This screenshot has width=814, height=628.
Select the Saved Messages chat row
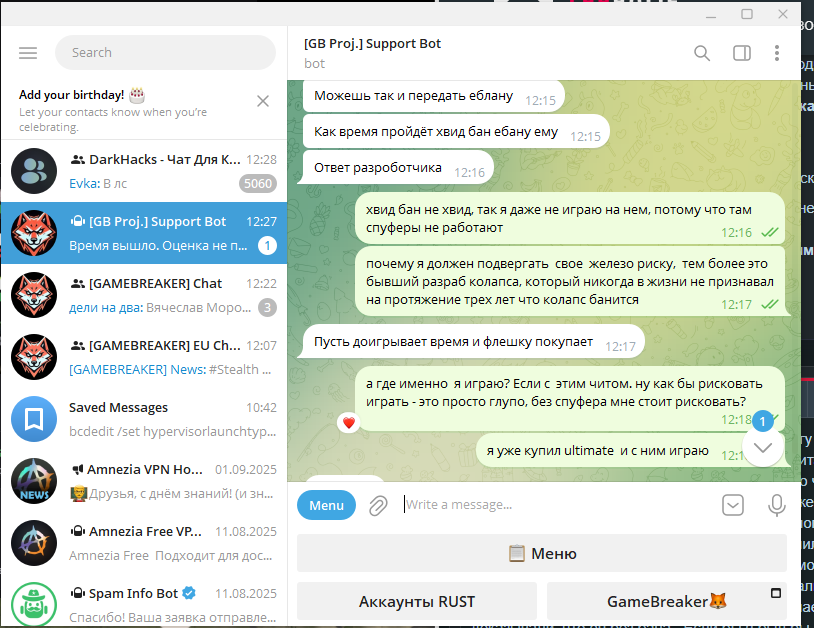(144, 419)
